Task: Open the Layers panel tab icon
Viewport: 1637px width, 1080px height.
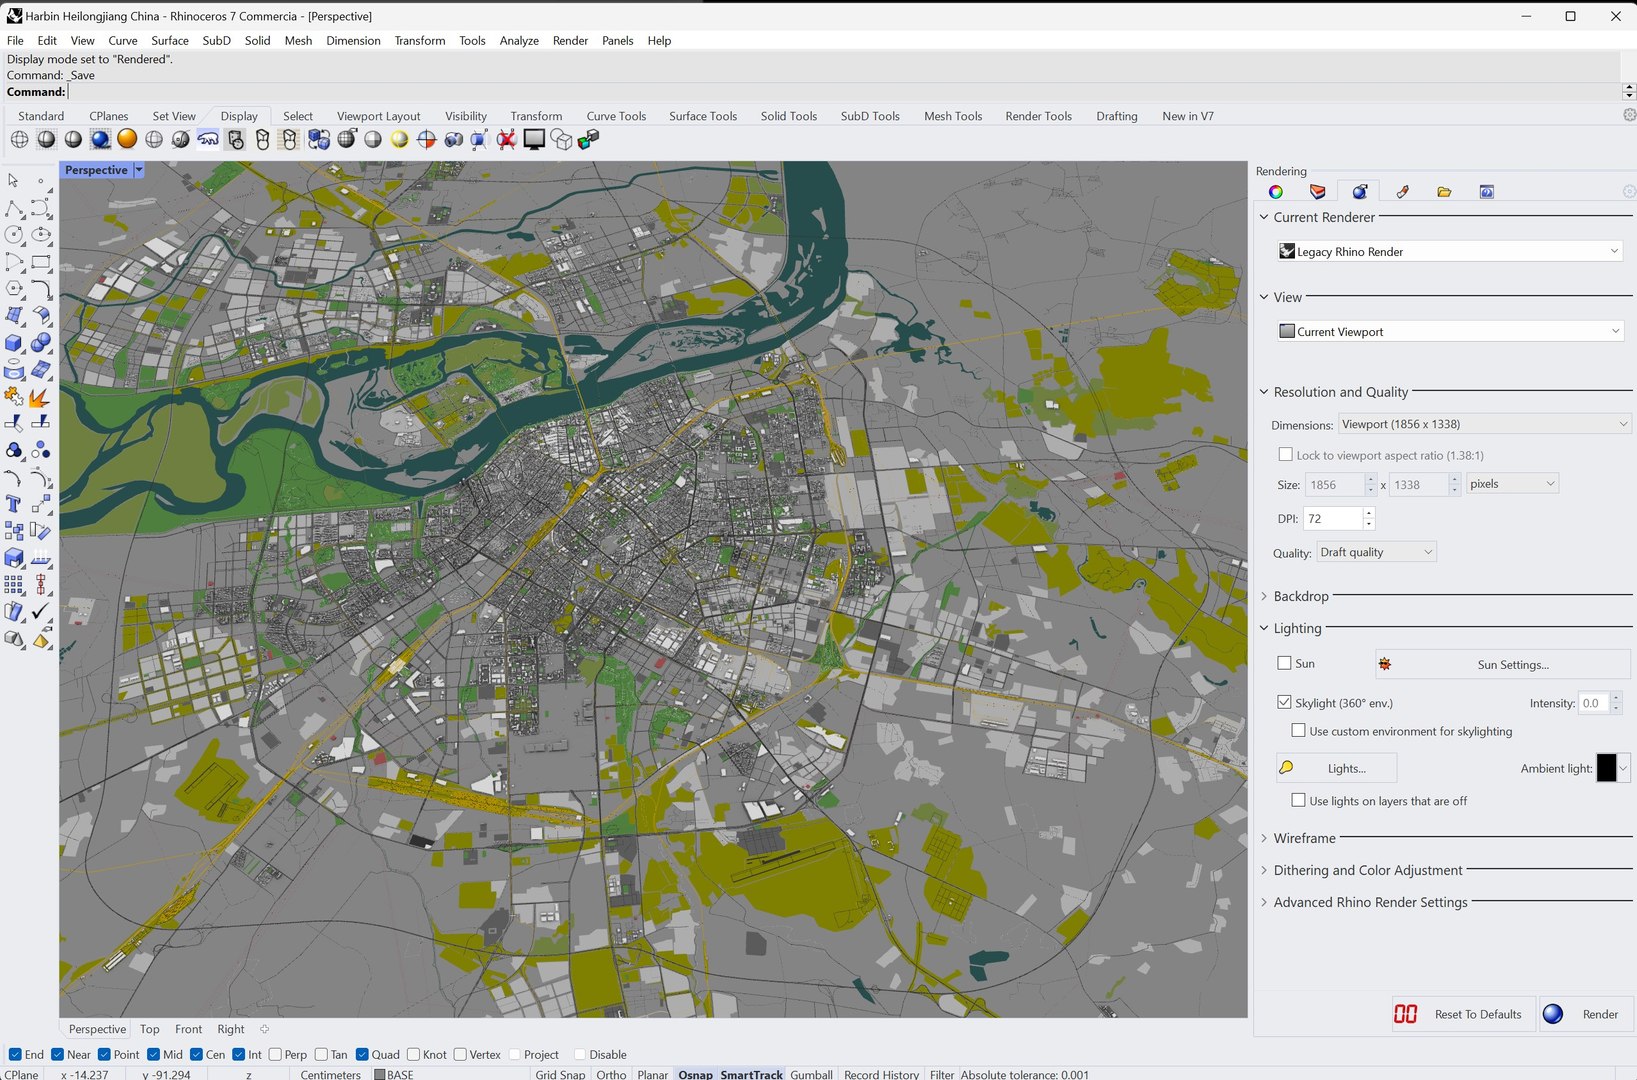Action: (1317, 192)
